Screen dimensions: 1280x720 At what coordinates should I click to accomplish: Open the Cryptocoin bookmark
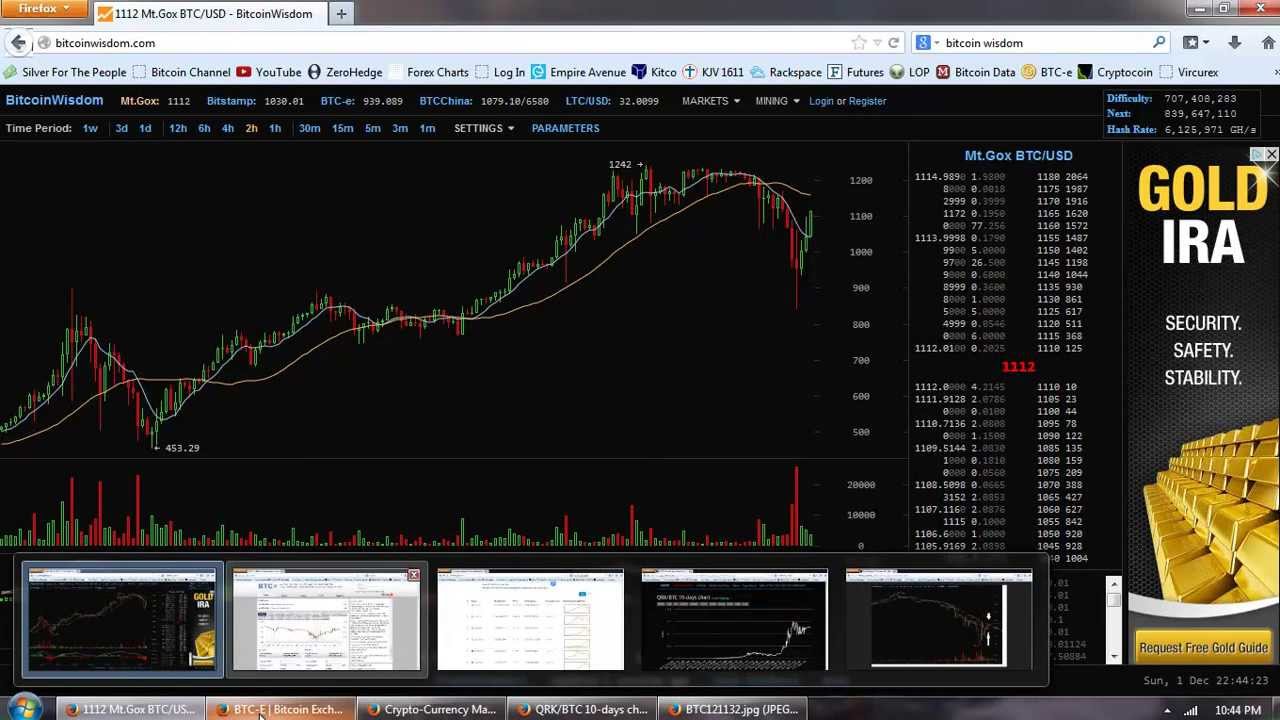pyautogui.click(x=1115, y=72)
